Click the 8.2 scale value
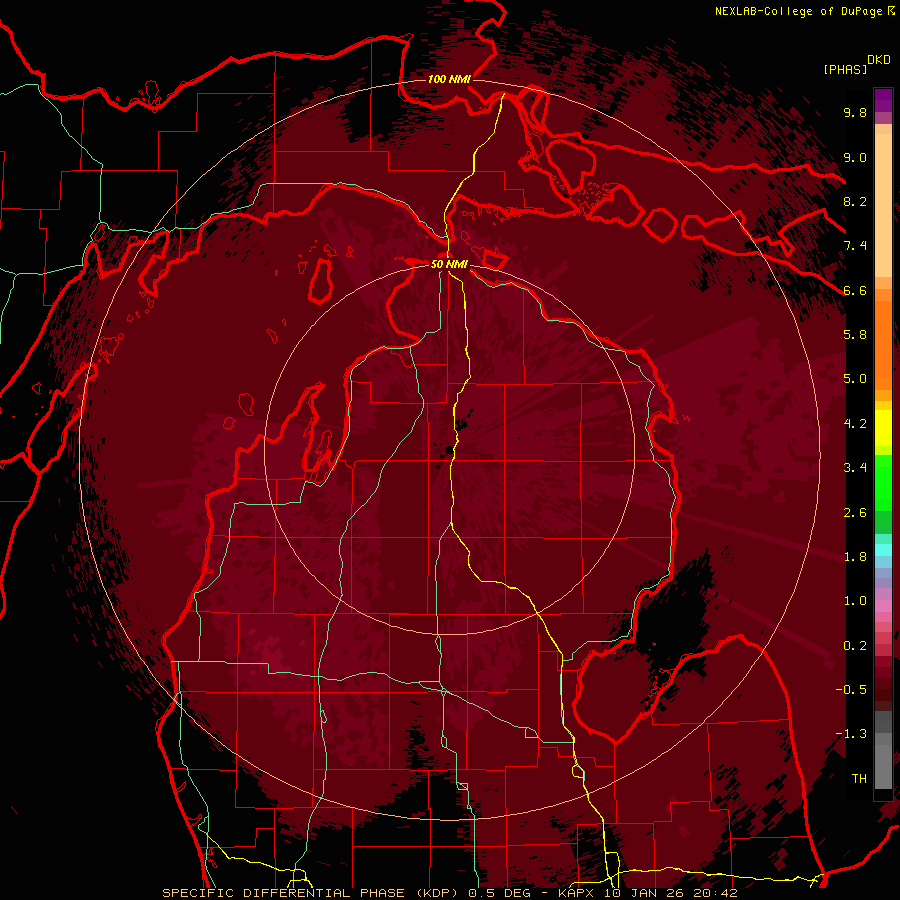Viewport: 900px width, 900px height. (855, 201)
